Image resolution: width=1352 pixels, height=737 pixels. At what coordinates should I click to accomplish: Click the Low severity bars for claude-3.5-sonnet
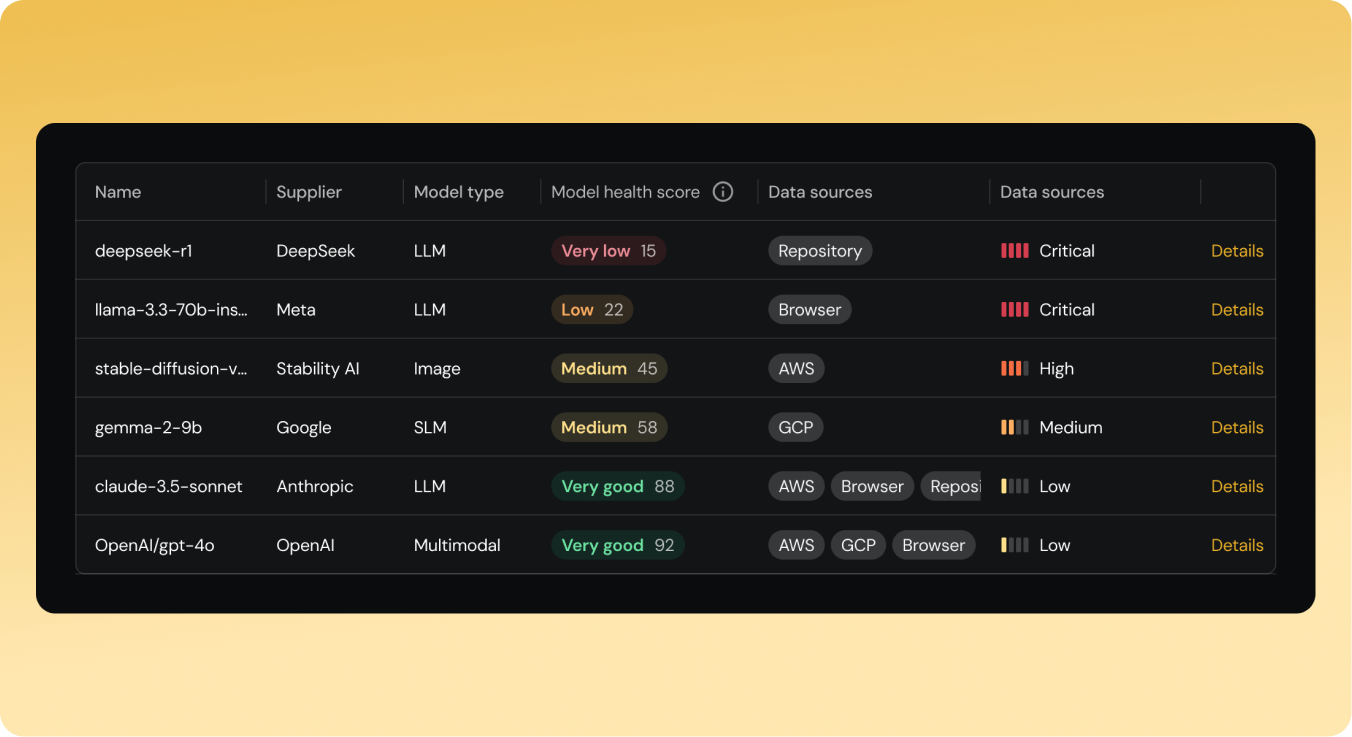click(1015, 487)
